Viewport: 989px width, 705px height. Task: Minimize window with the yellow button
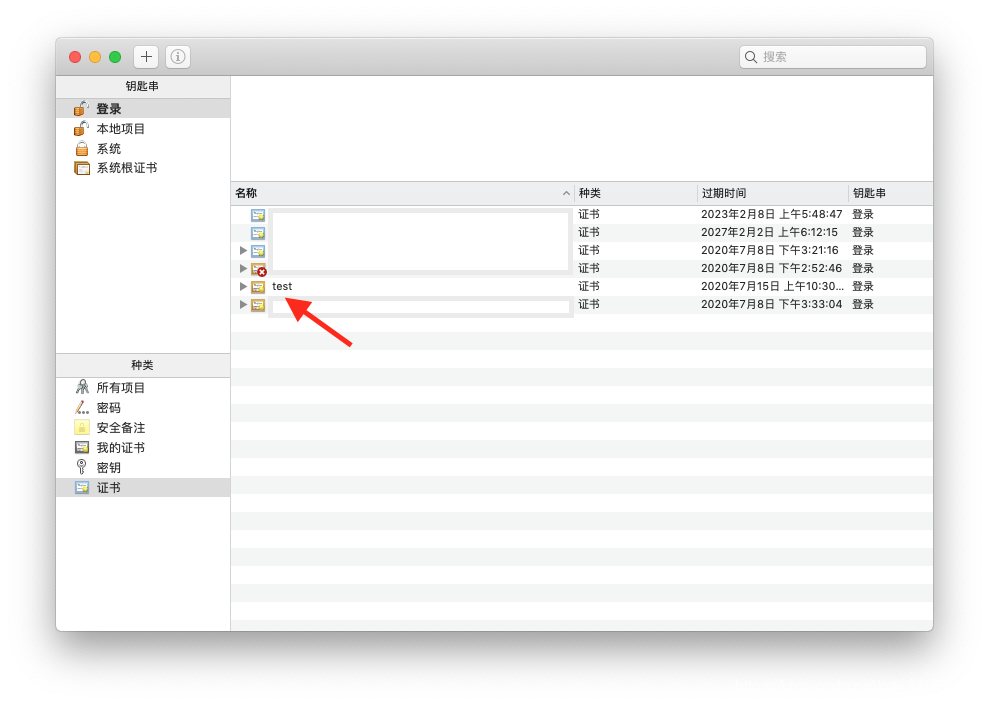[95, 57]
